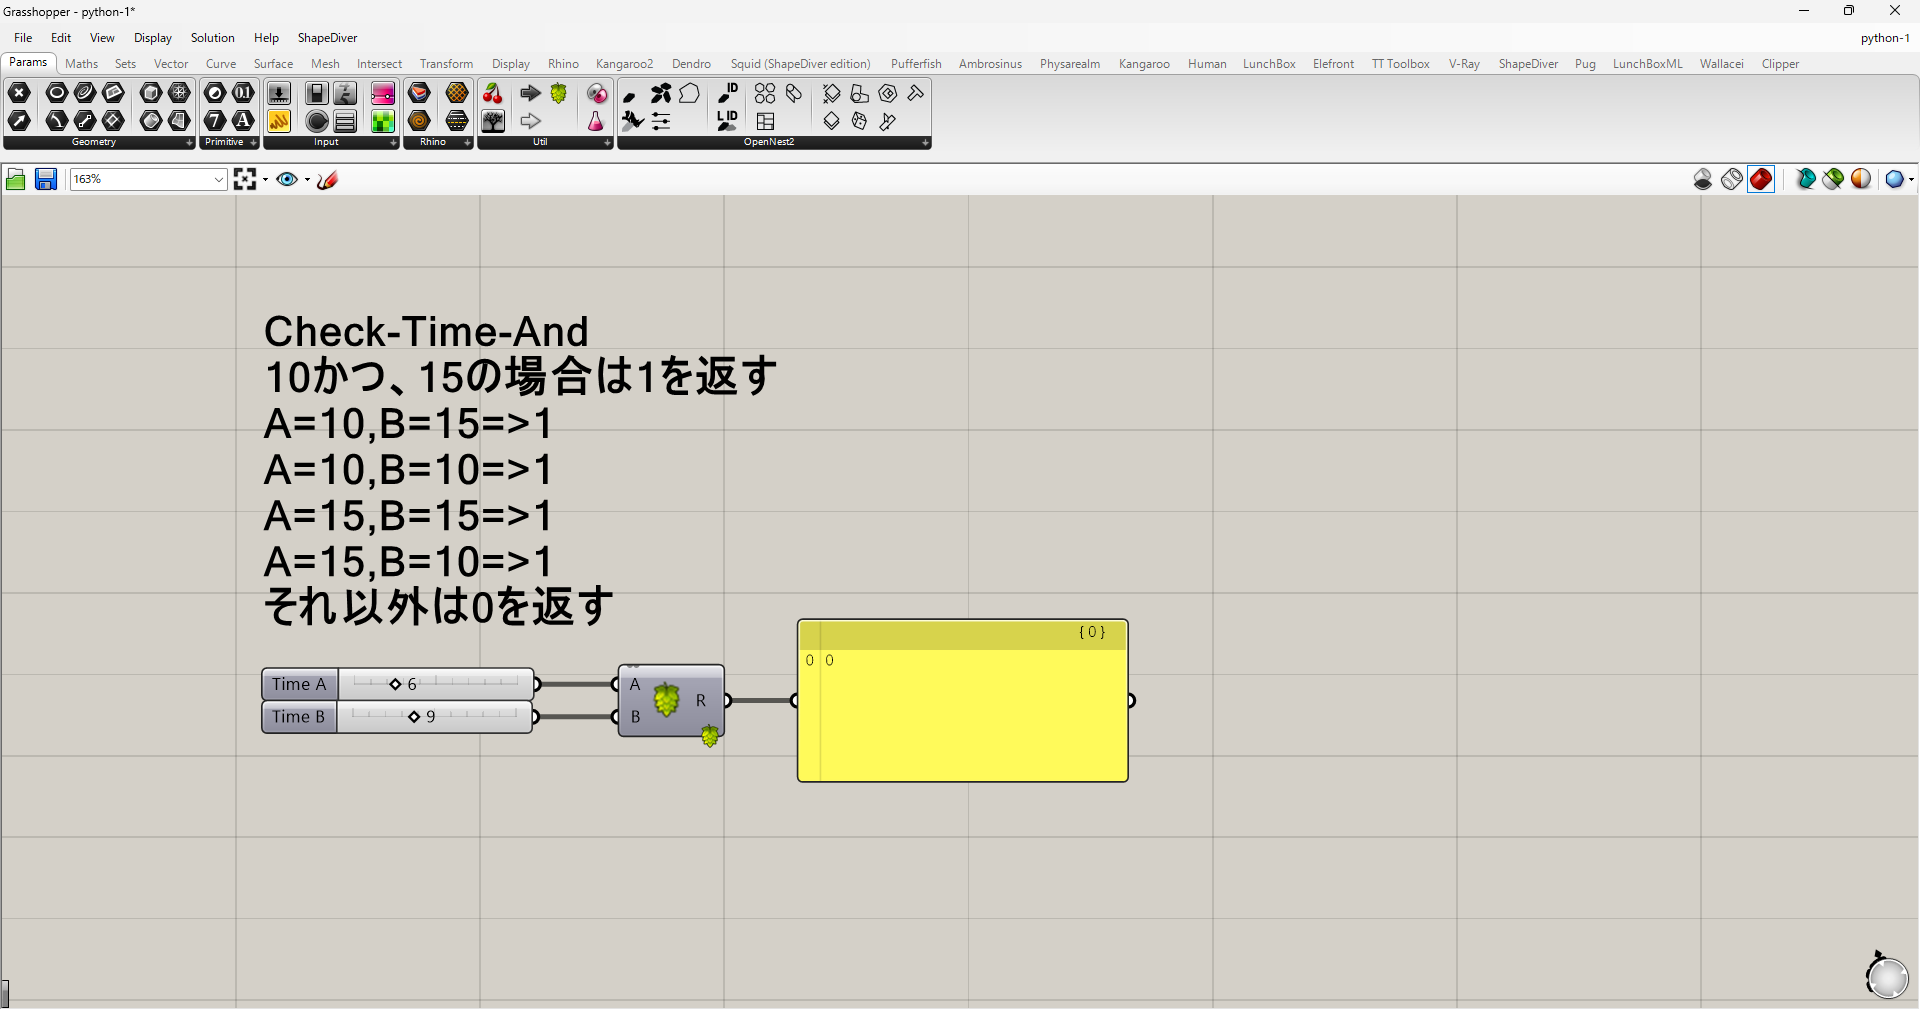Open the zoom level dropdown showing 163%
Image resolution: width=1920 pixels, height=1009 pixels.
pyautogui.click(x=219, y=179)
